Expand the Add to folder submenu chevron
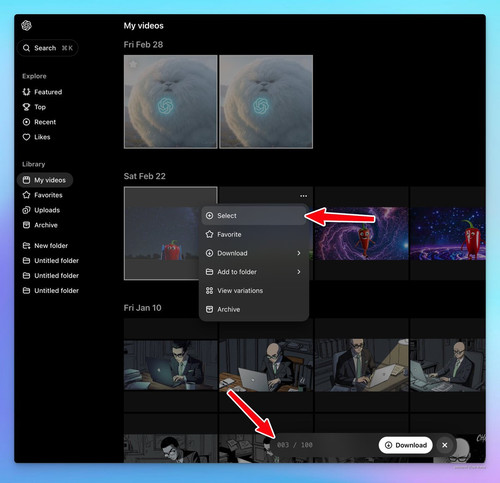Image resolution: width=500 pixels, height=483 pixels. 299,272
